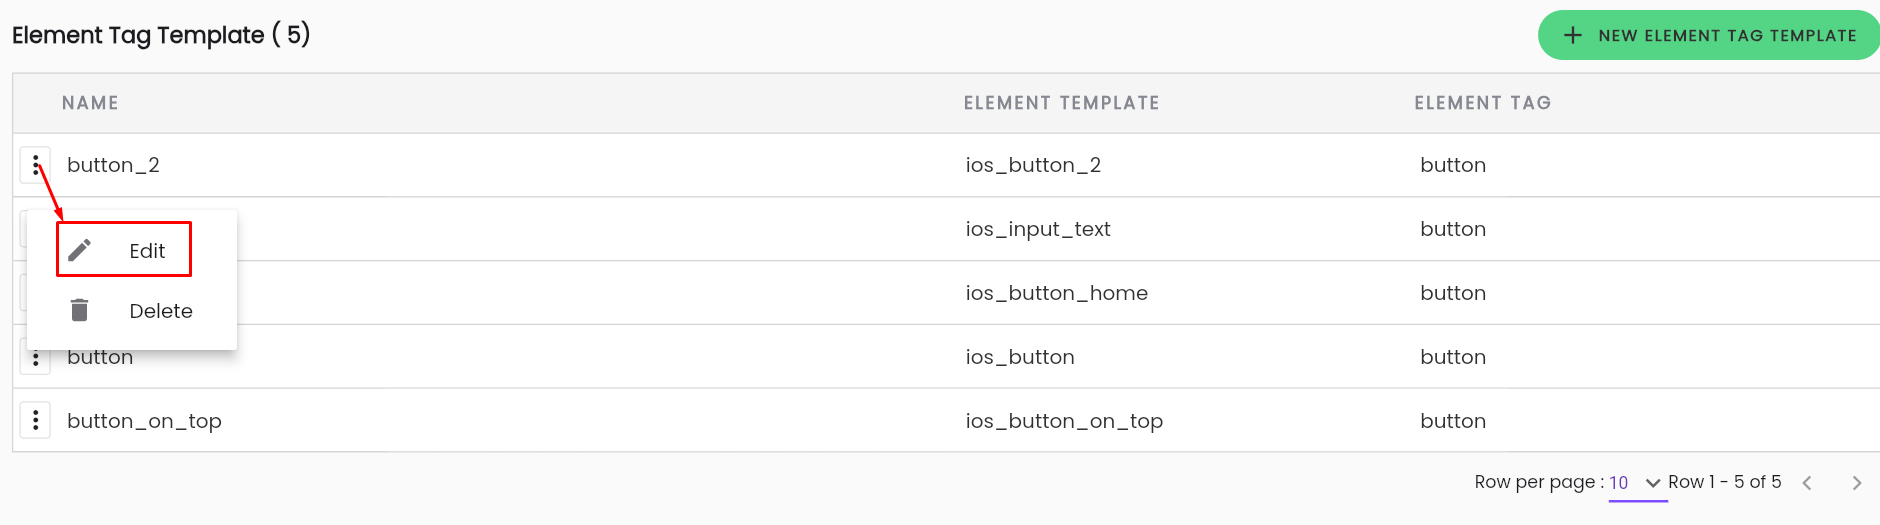This screenshot has width=1880, height=525.
Task: Go to the next page arrow
Action: coord(1856,483)
